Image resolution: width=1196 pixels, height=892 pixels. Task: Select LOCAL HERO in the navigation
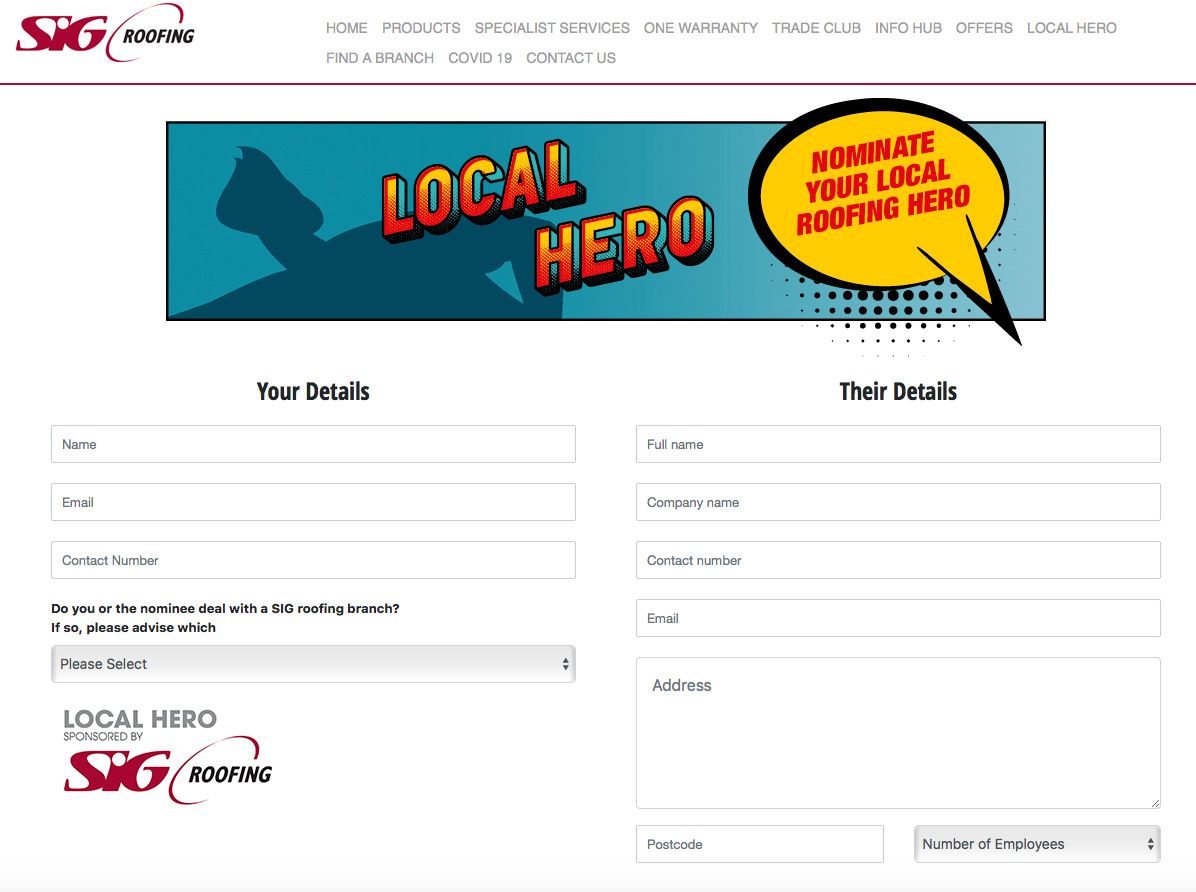pyautogui.click(x=1072, y=28)
